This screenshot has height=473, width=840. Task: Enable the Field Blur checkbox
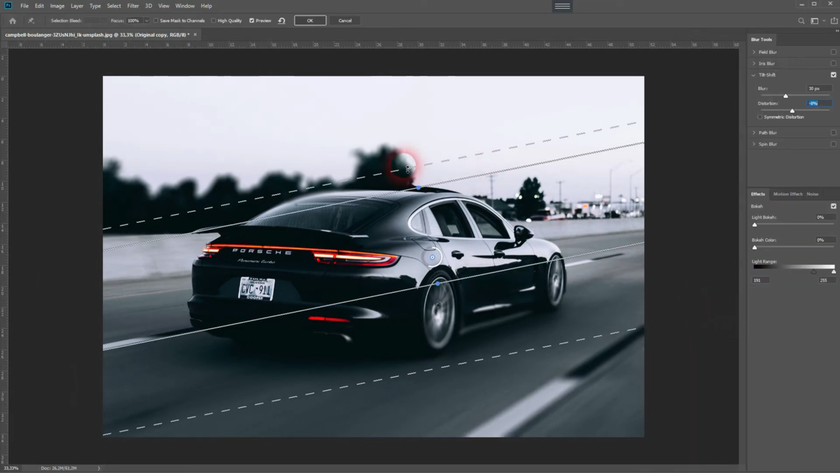coord(834,52)
